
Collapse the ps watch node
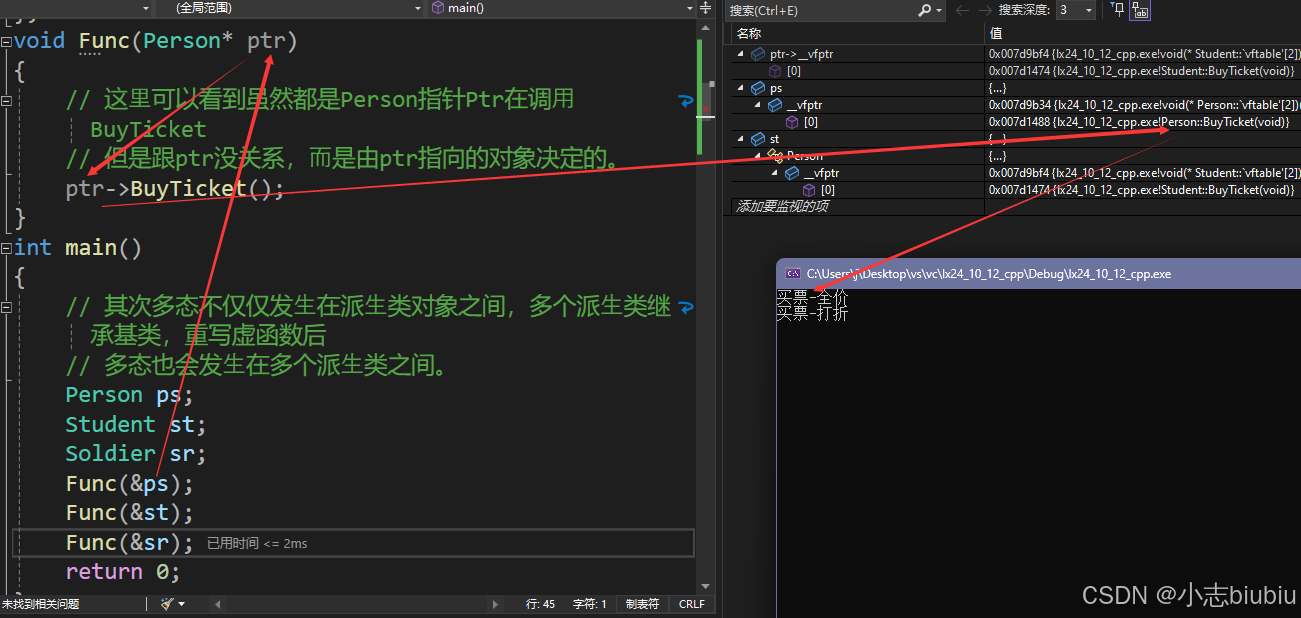pos(741,88)
